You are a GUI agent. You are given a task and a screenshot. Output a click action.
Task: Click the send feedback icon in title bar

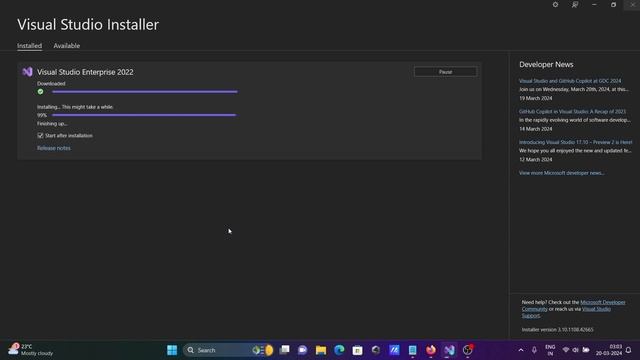click(575, 4)
